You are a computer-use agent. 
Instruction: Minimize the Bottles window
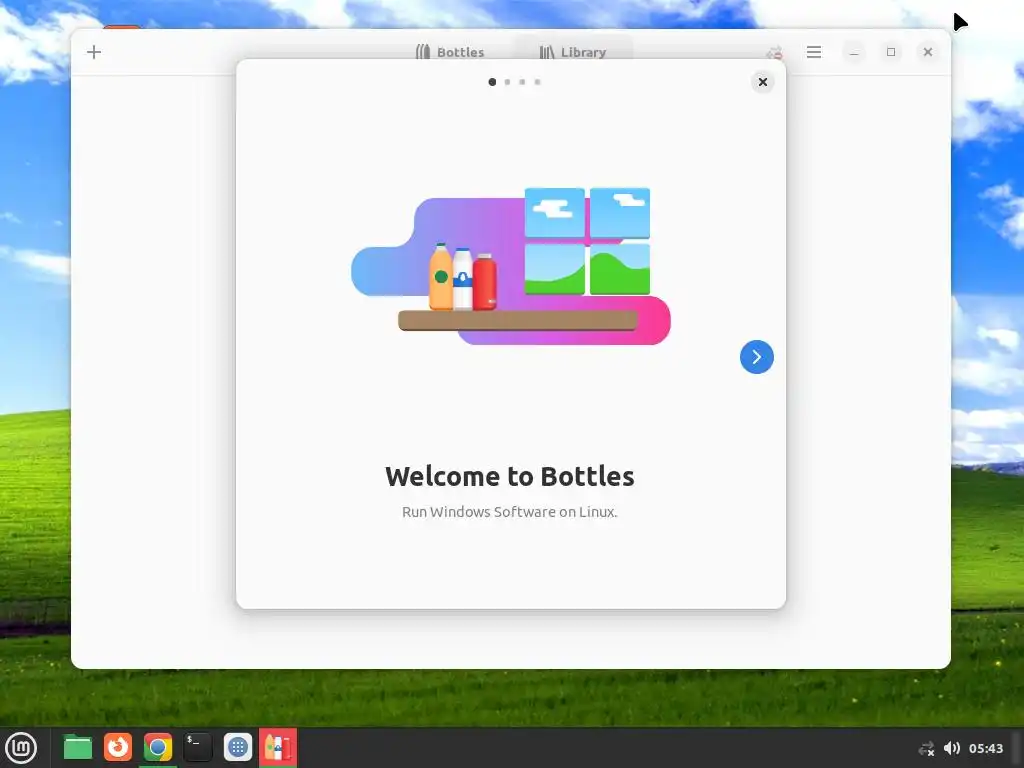pos(854,52)
